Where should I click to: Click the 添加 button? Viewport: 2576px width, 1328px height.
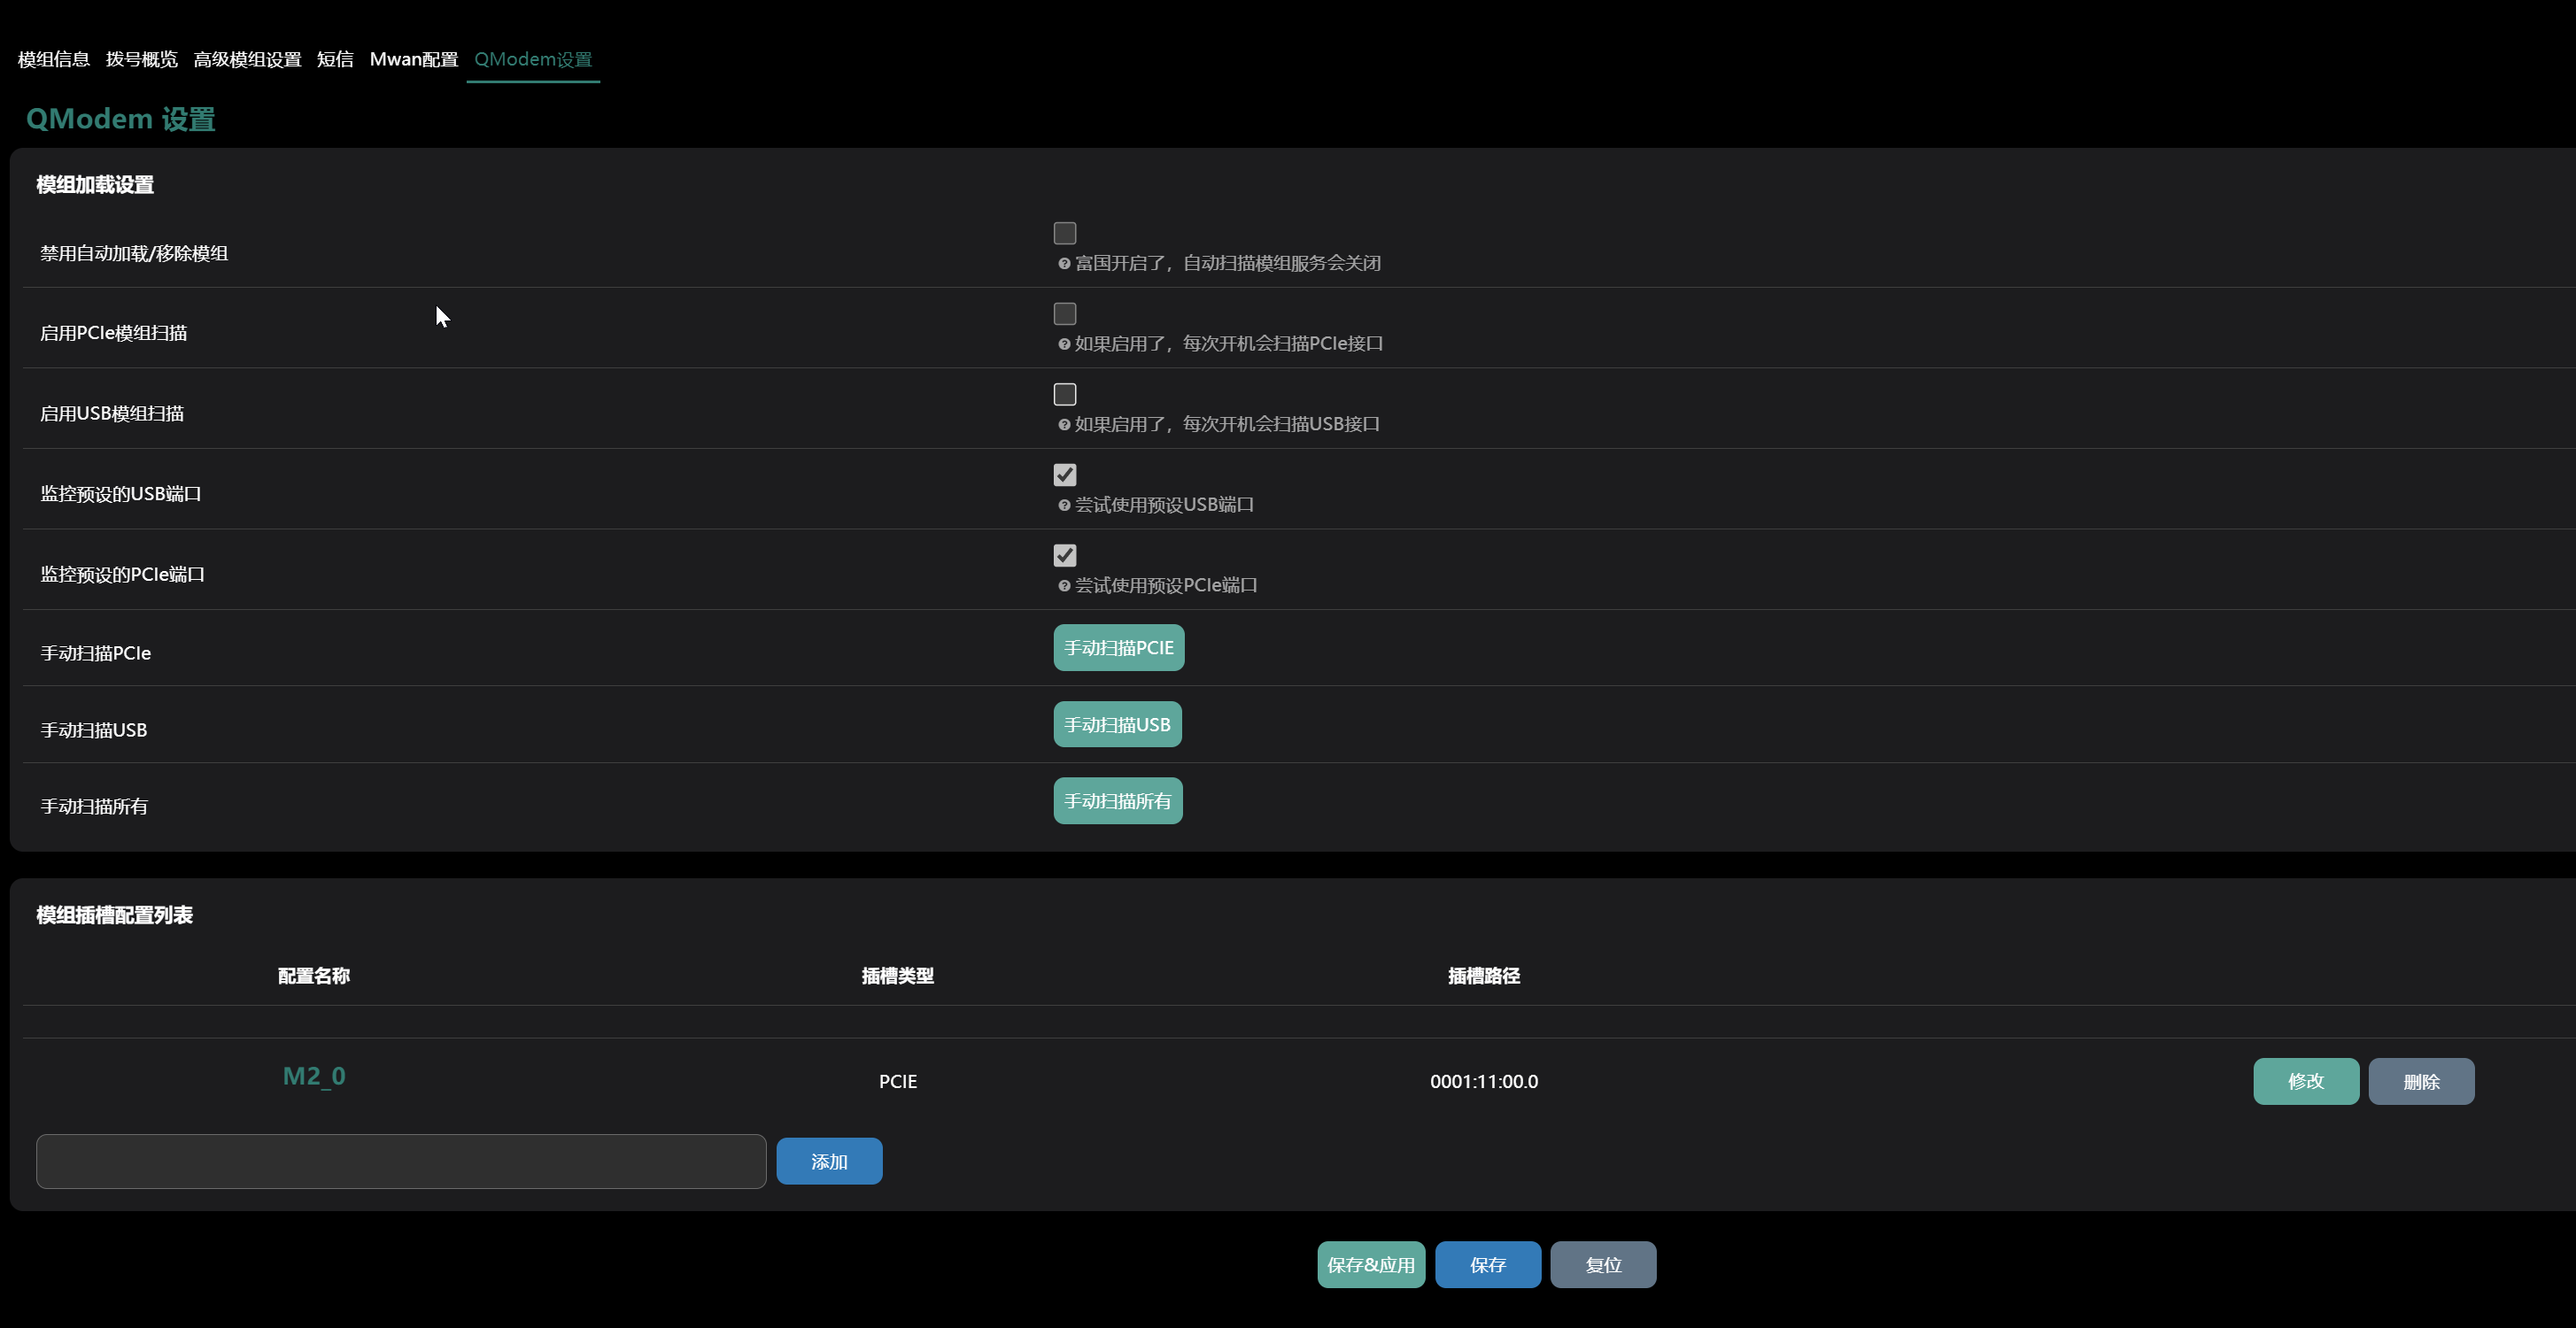[x=829, y=1161]
